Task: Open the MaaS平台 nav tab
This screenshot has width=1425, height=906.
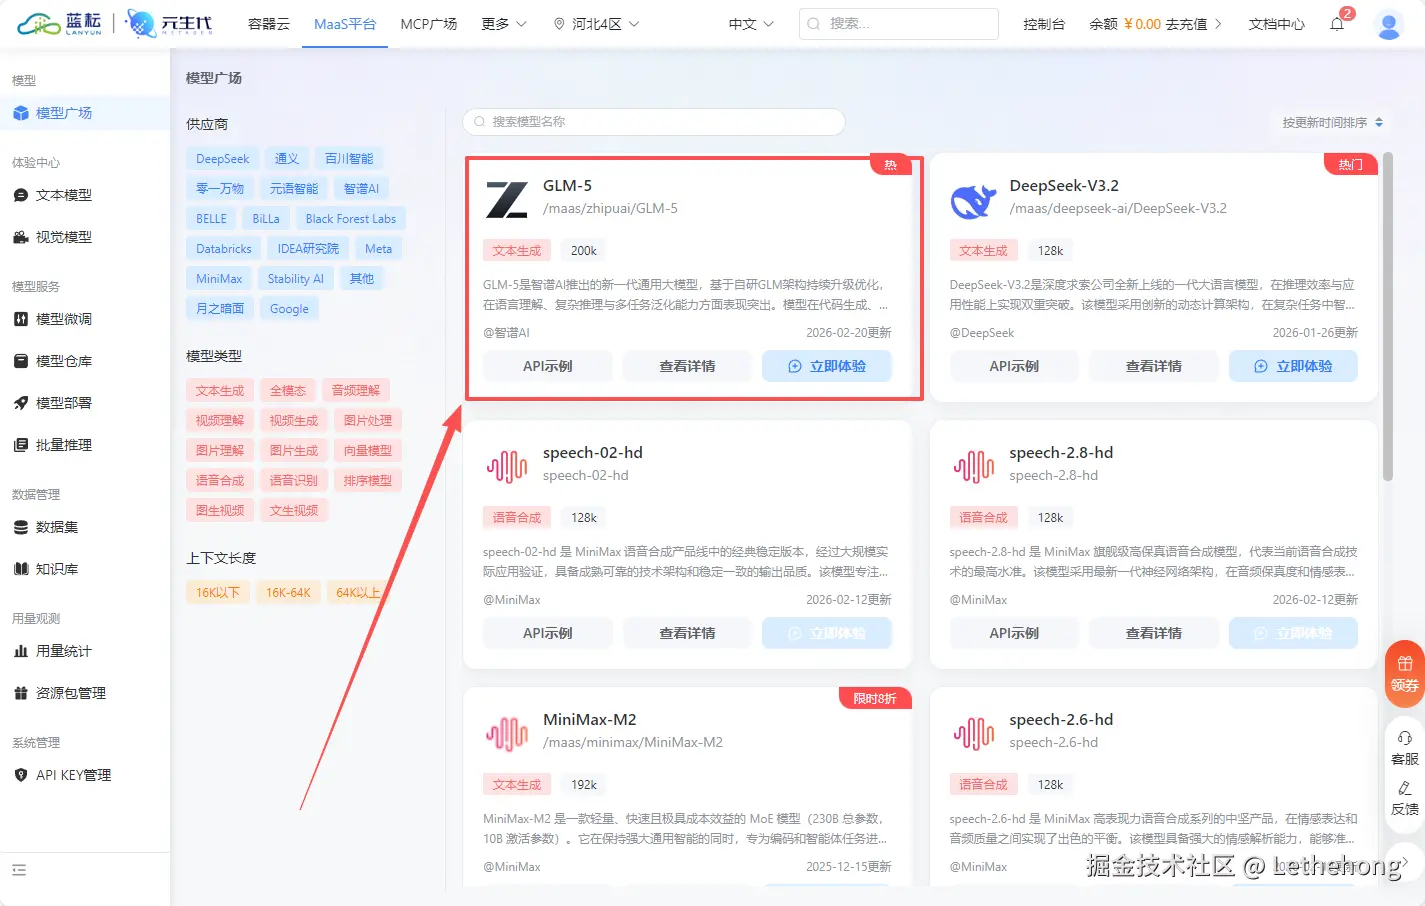Action: (345, 24)
